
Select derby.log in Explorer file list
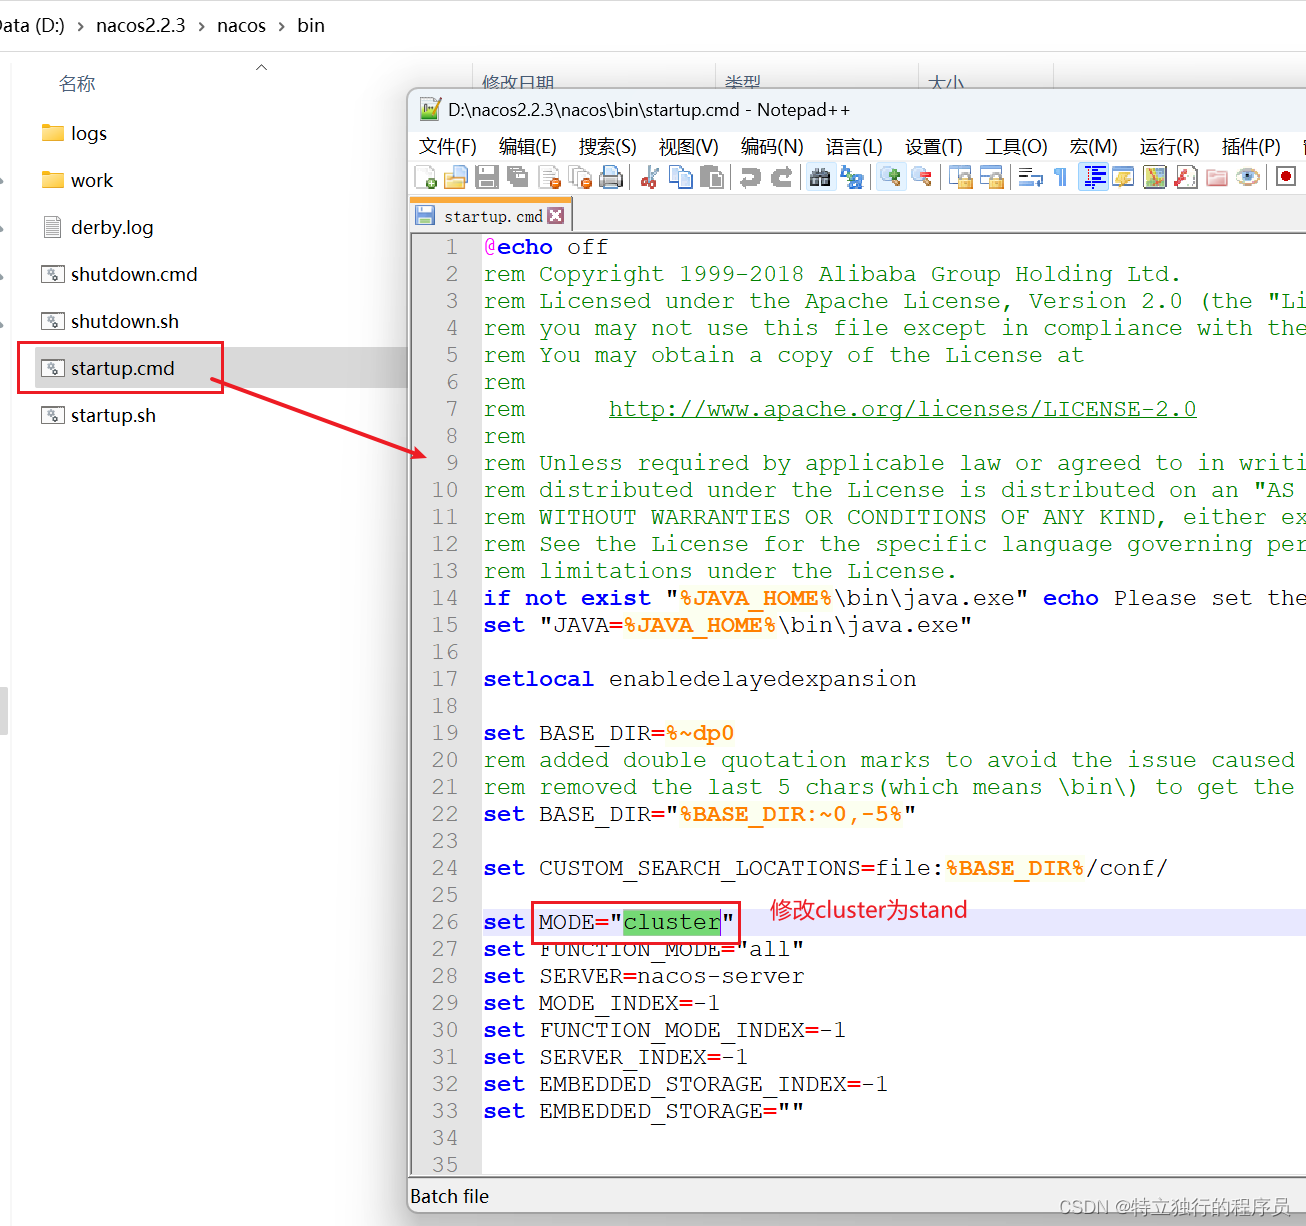[97, 227]
